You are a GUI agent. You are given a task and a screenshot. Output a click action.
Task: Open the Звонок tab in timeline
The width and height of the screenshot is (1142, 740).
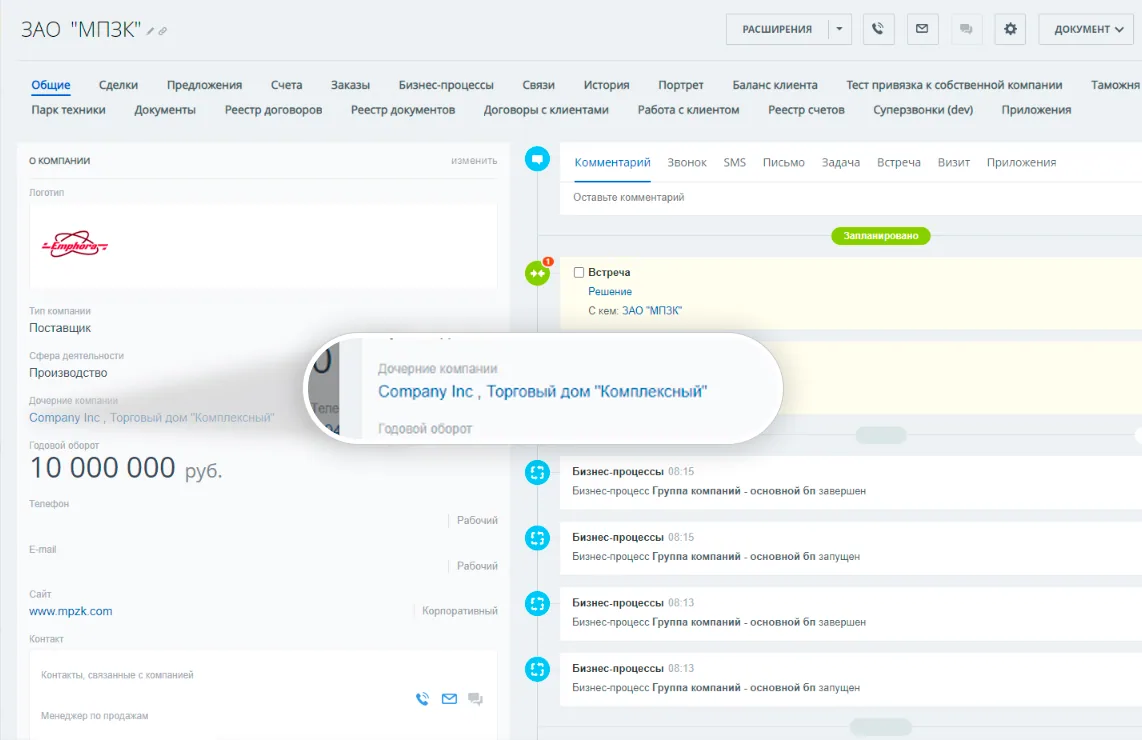point(687,162)
